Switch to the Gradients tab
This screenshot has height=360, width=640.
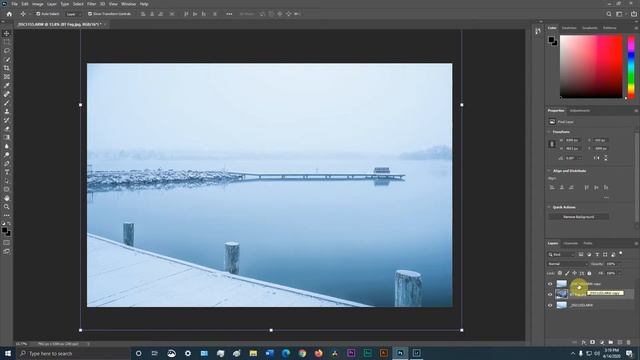pyautogui.click(x=589, y=28)
